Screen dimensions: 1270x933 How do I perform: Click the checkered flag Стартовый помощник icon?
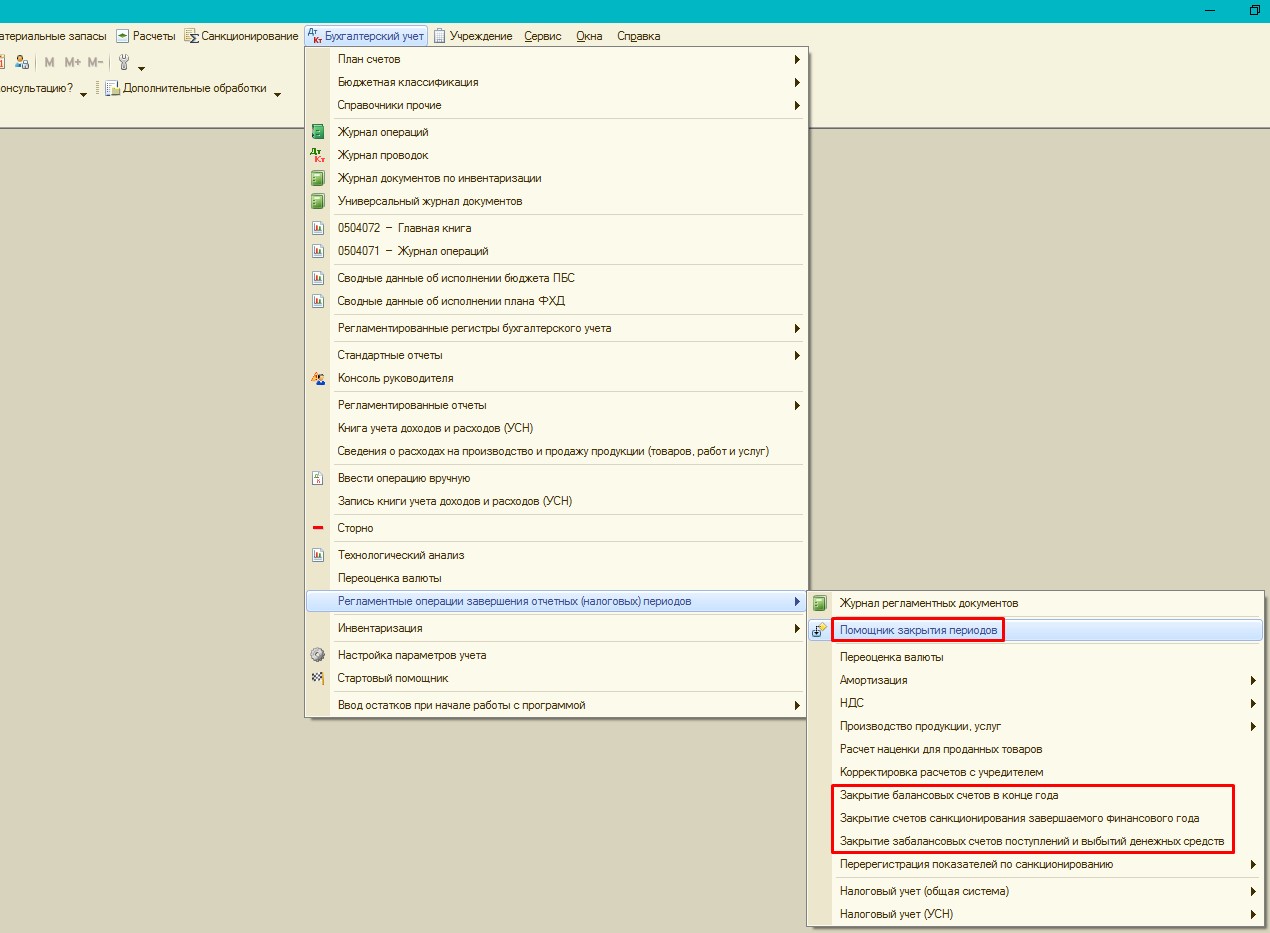pyautogui.click(x=318, y=678)
